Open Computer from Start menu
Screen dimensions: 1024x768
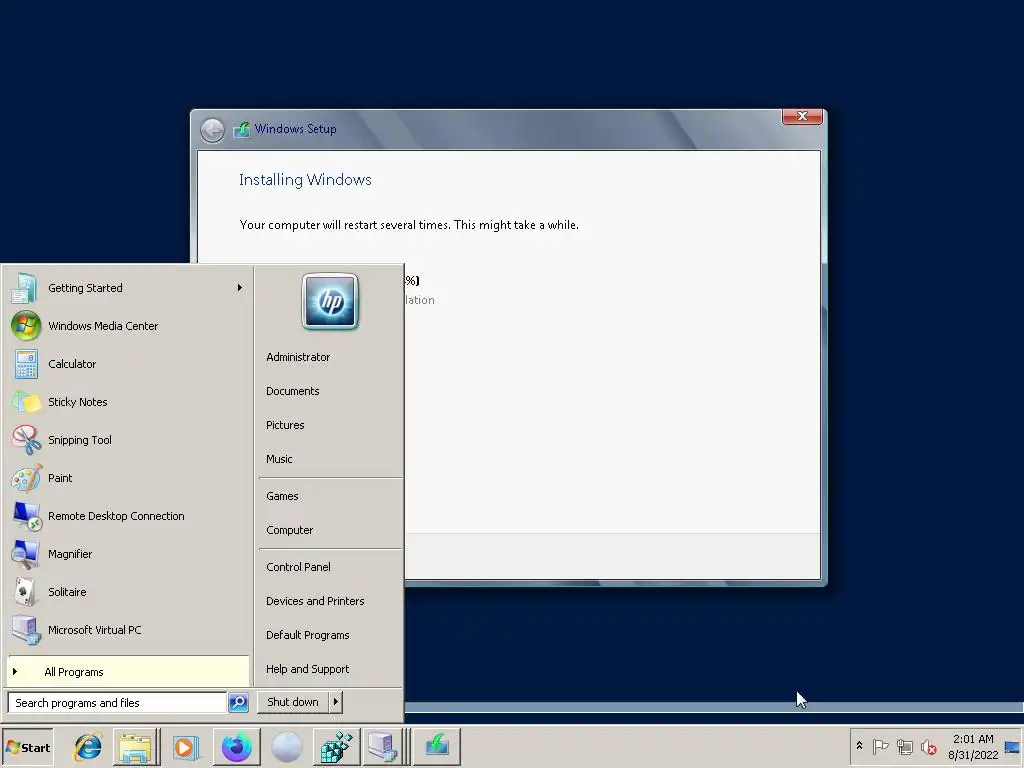pos(289,530)
